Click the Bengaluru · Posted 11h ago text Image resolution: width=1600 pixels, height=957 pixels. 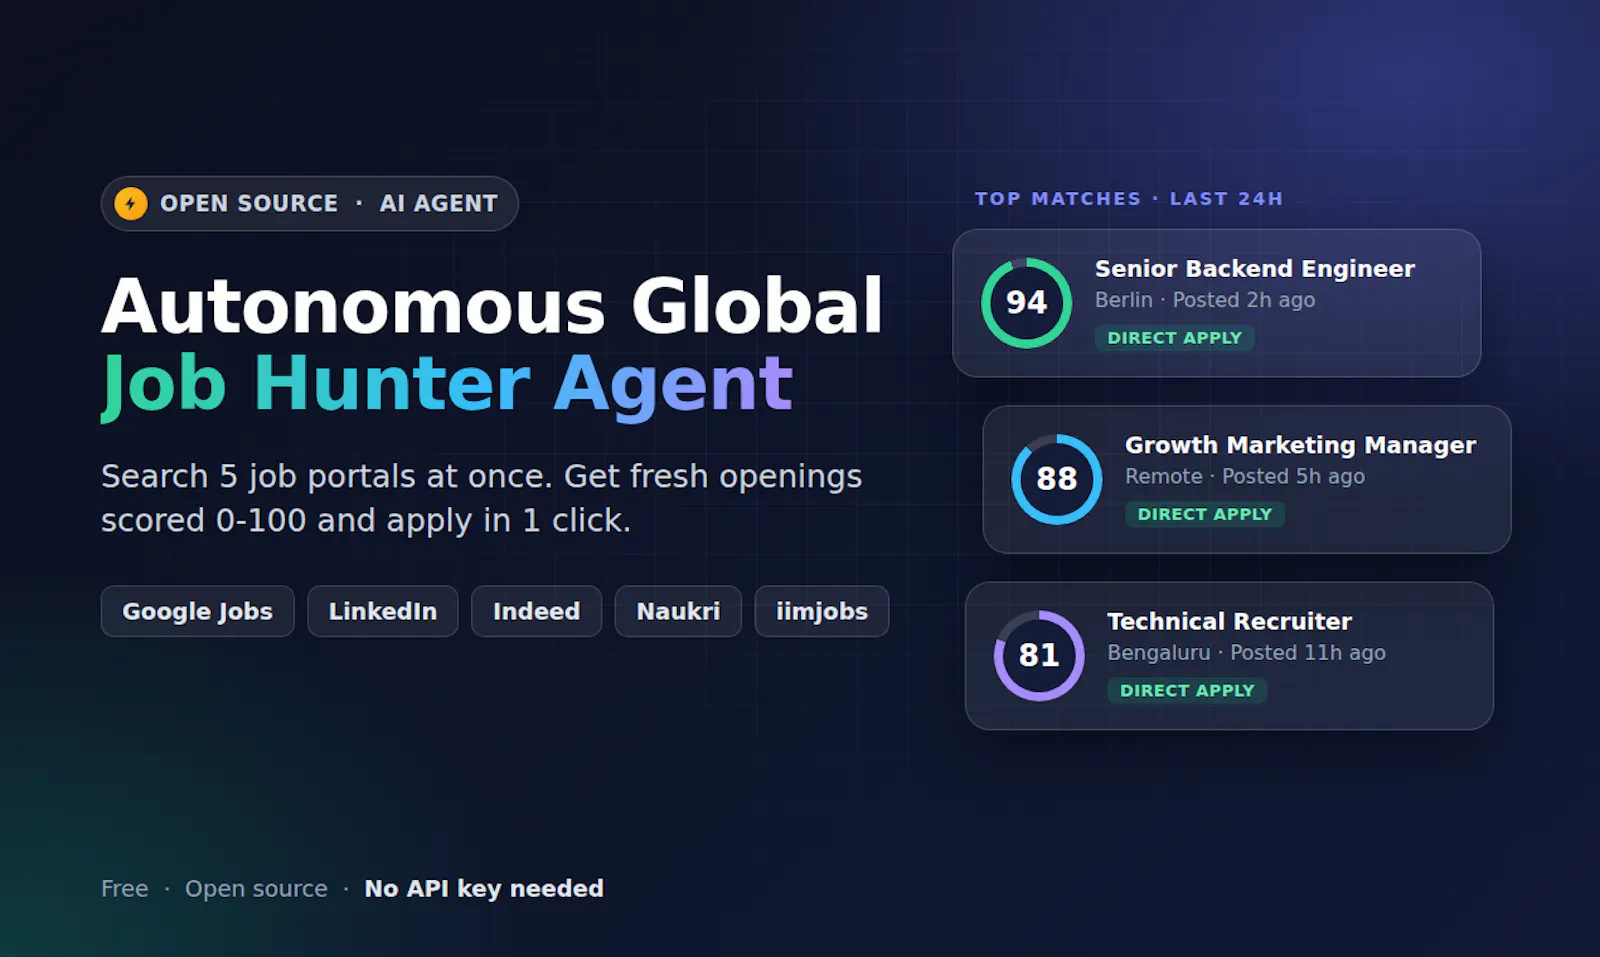[1246, 653]
